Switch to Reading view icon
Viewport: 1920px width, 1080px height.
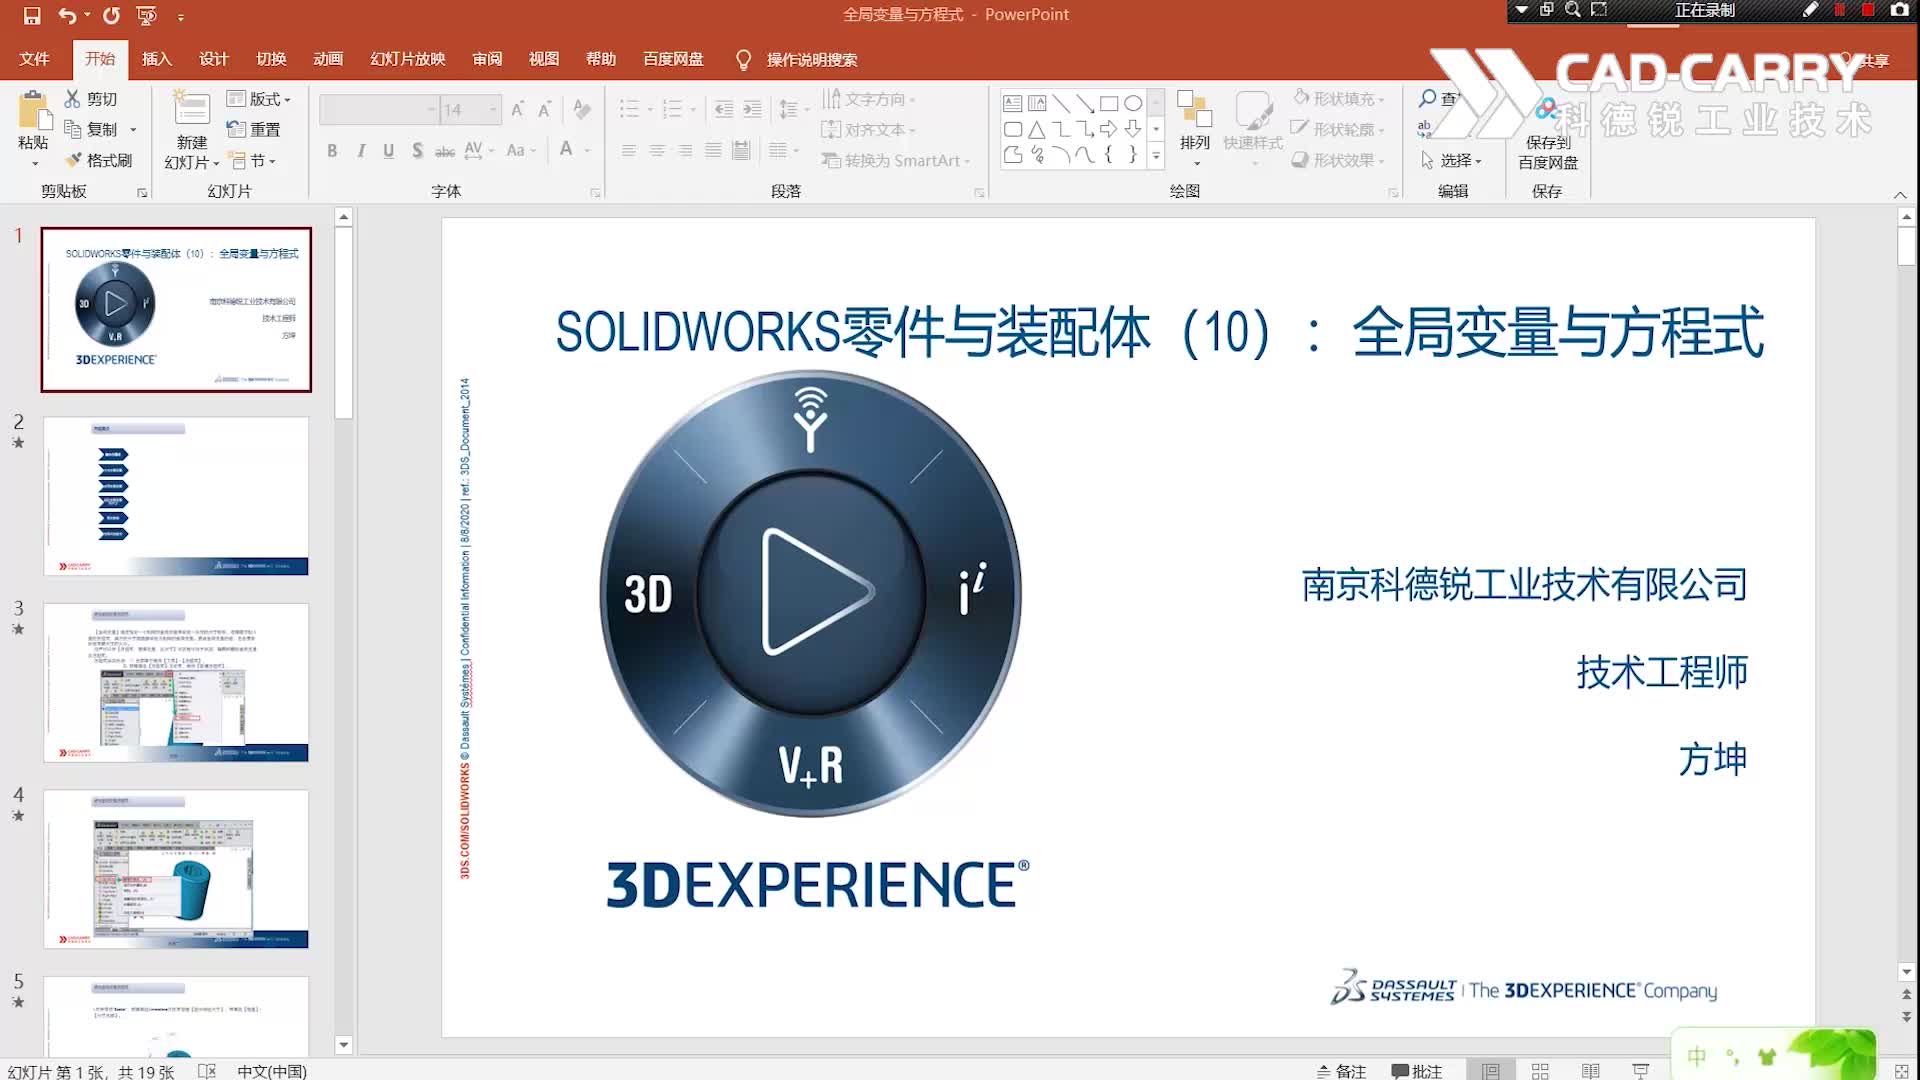(1590, 1071)
